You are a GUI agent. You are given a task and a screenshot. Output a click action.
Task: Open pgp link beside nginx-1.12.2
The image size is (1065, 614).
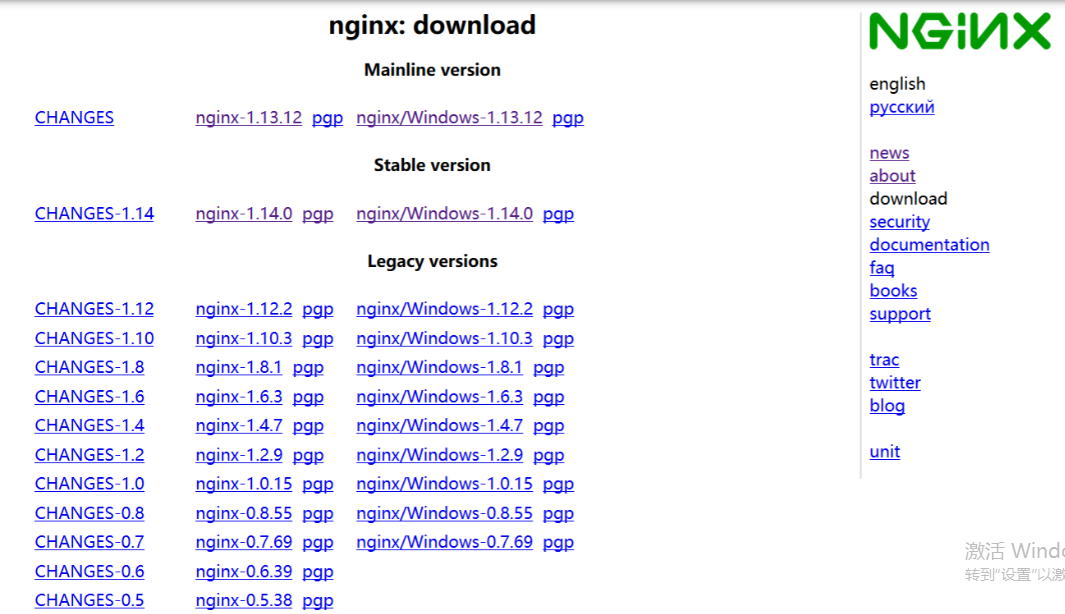coord(318,308)
